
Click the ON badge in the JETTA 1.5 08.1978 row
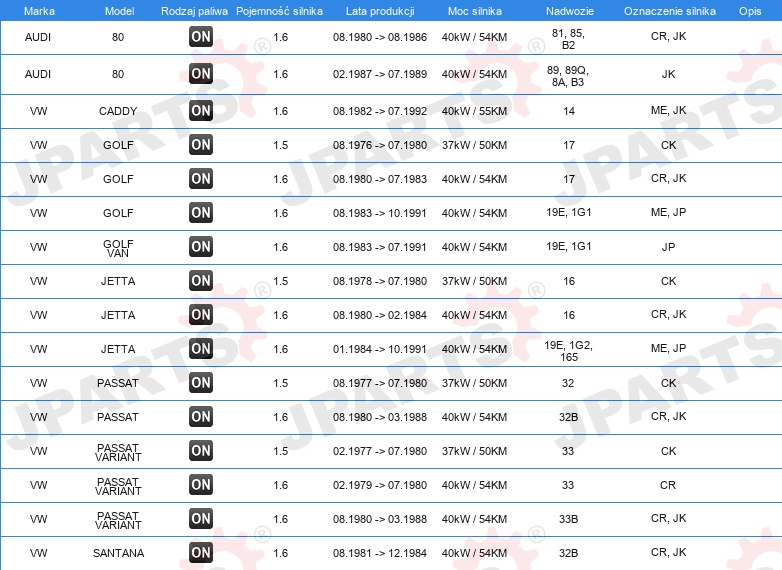click(201, 280)
